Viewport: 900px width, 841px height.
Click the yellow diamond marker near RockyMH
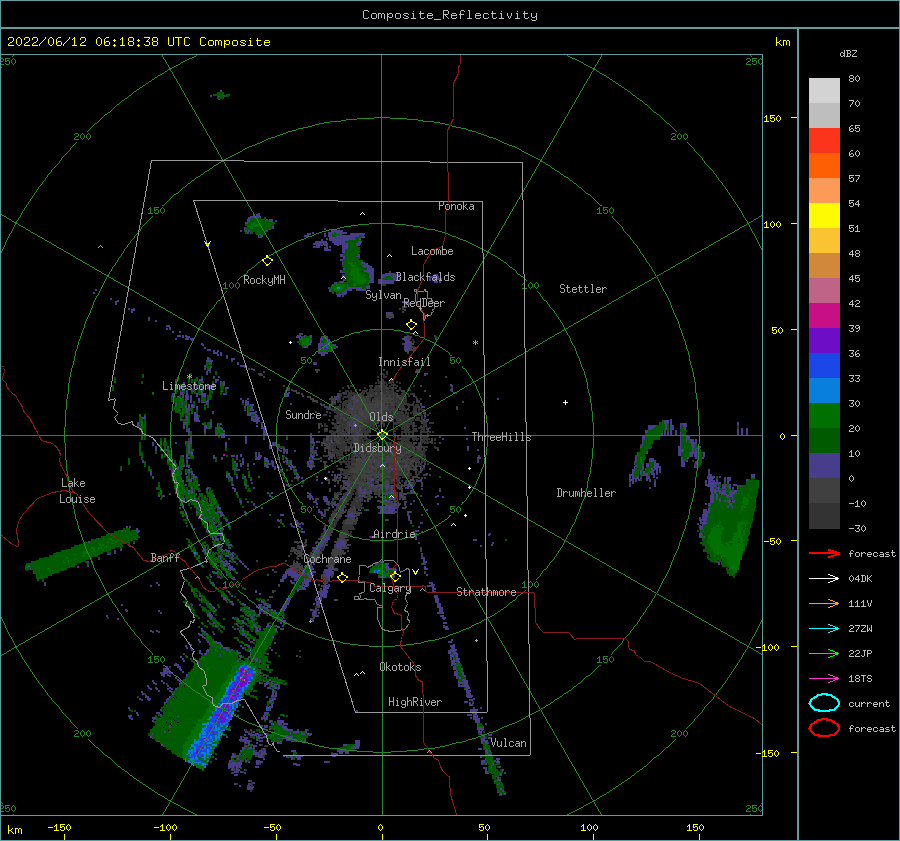tap(267, 261)
